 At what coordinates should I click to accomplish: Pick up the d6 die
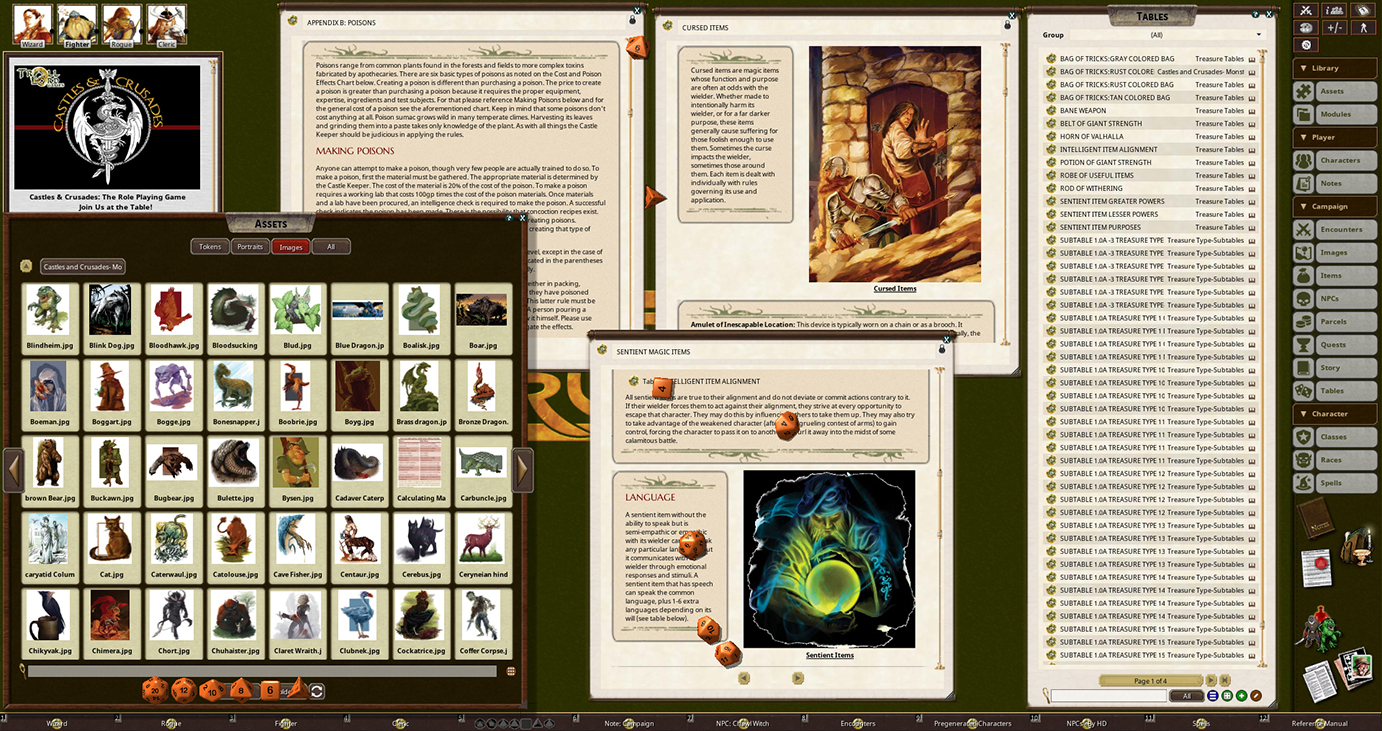point(269,690)
